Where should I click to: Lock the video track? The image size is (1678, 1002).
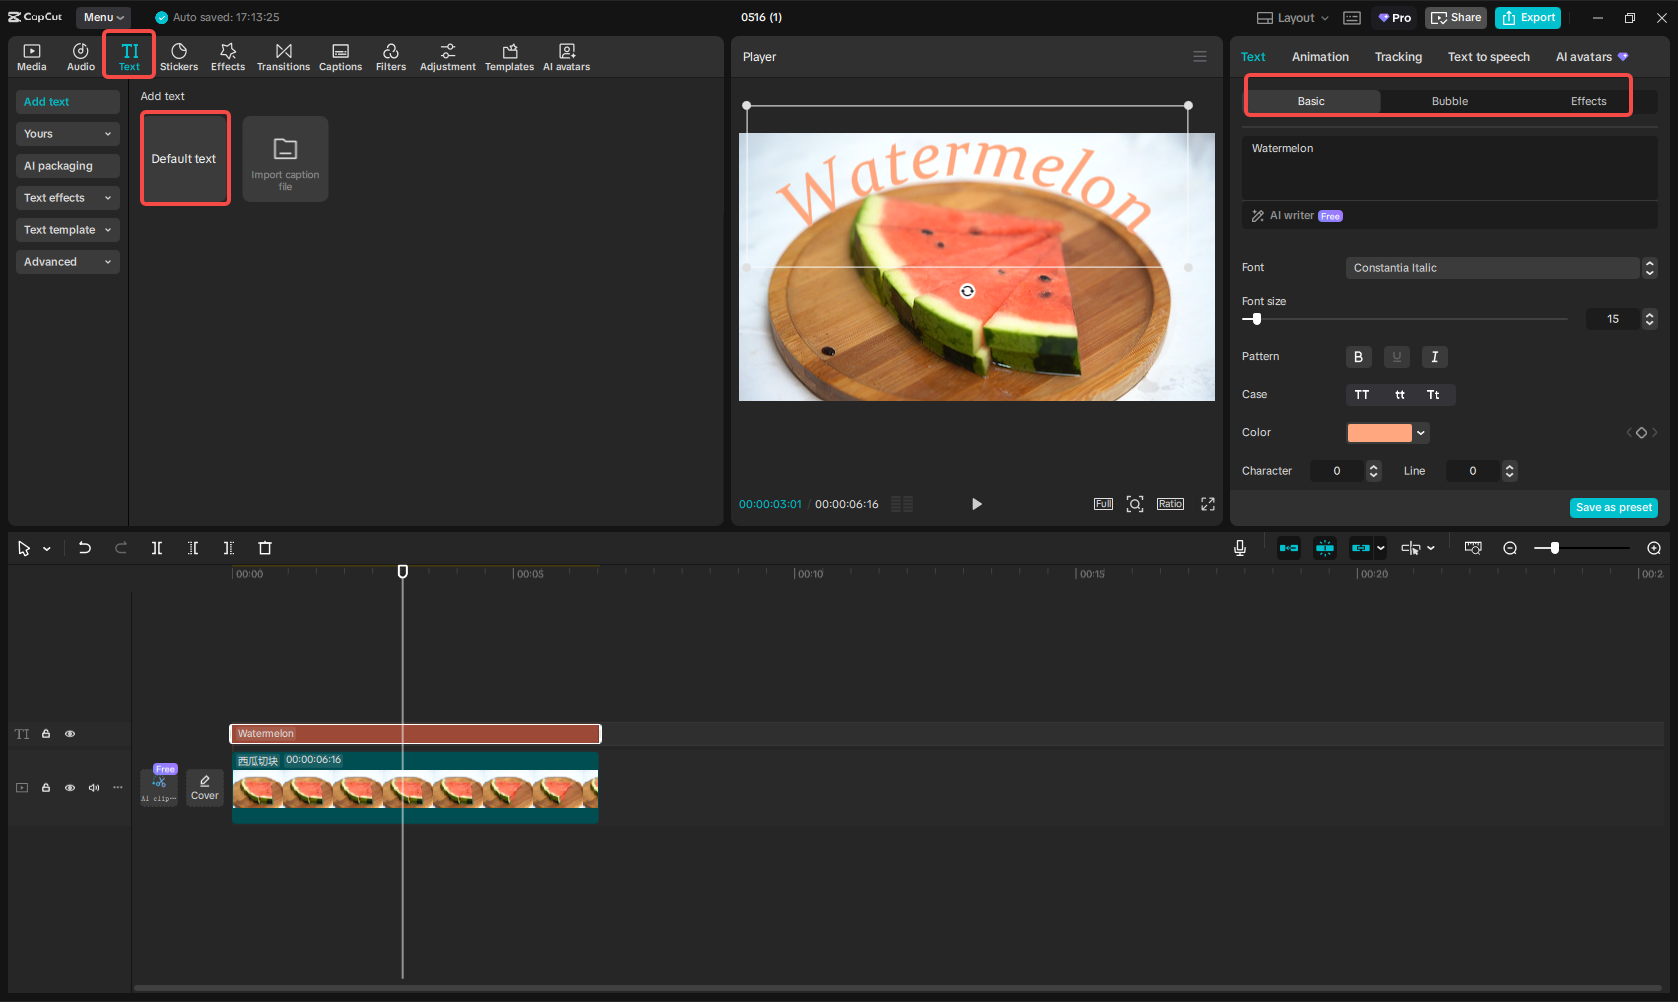click(x=46, y=787)
